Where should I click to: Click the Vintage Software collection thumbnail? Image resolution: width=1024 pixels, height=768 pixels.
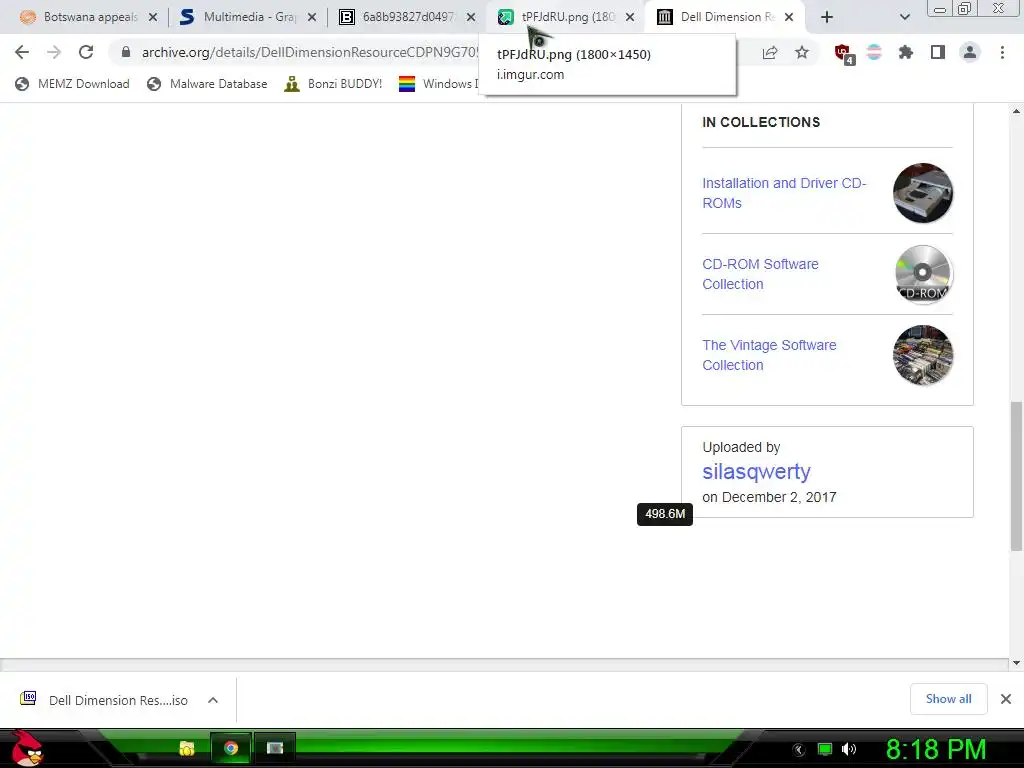(x=922, y=355)
